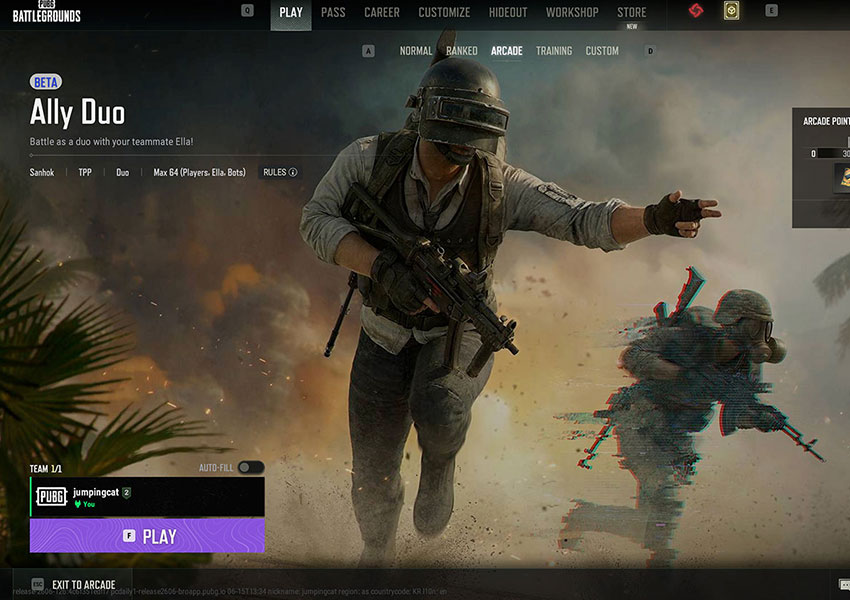Screen dimensions: 850x600
Task: Open the WORKSHOP tab
Action: tap(572, 12)
